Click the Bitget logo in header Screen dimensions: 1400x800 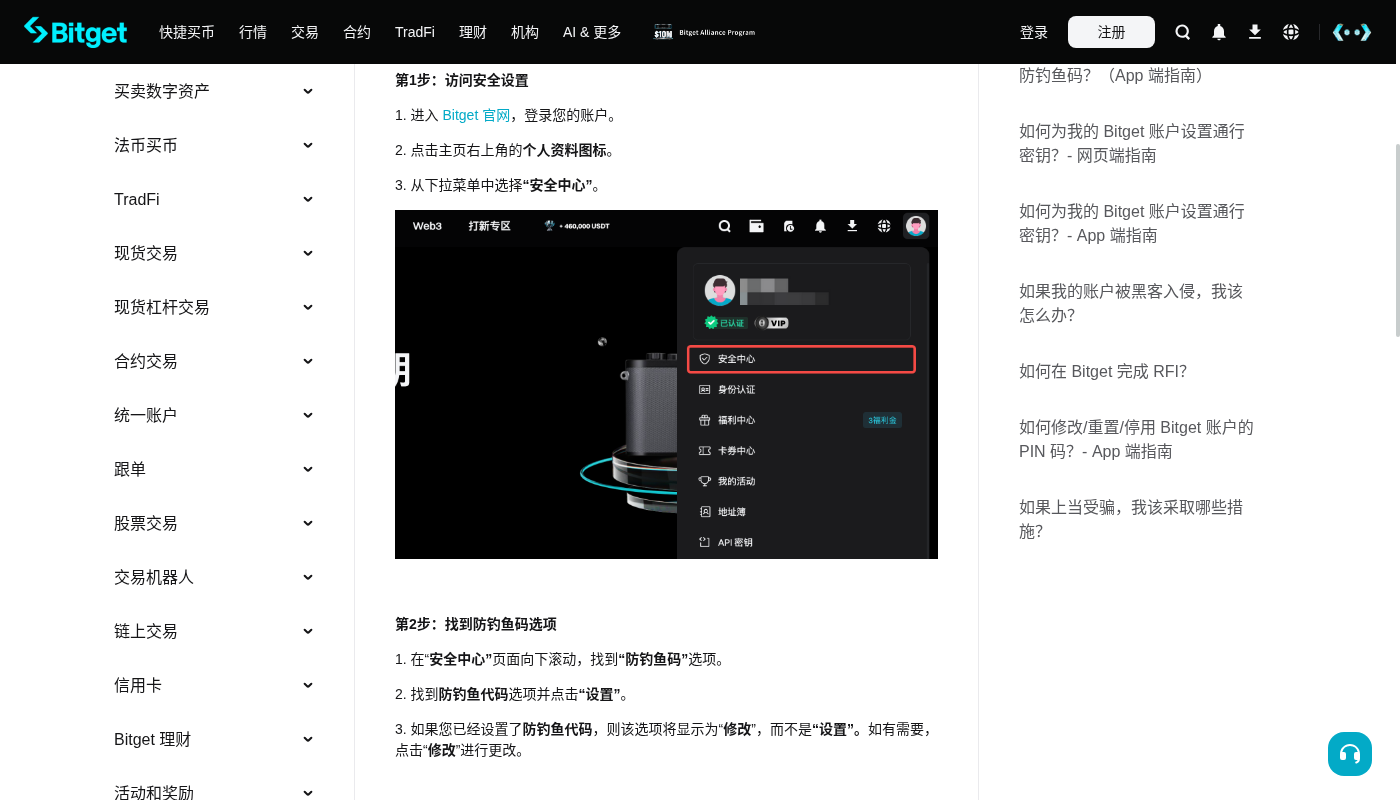point(76,32)
